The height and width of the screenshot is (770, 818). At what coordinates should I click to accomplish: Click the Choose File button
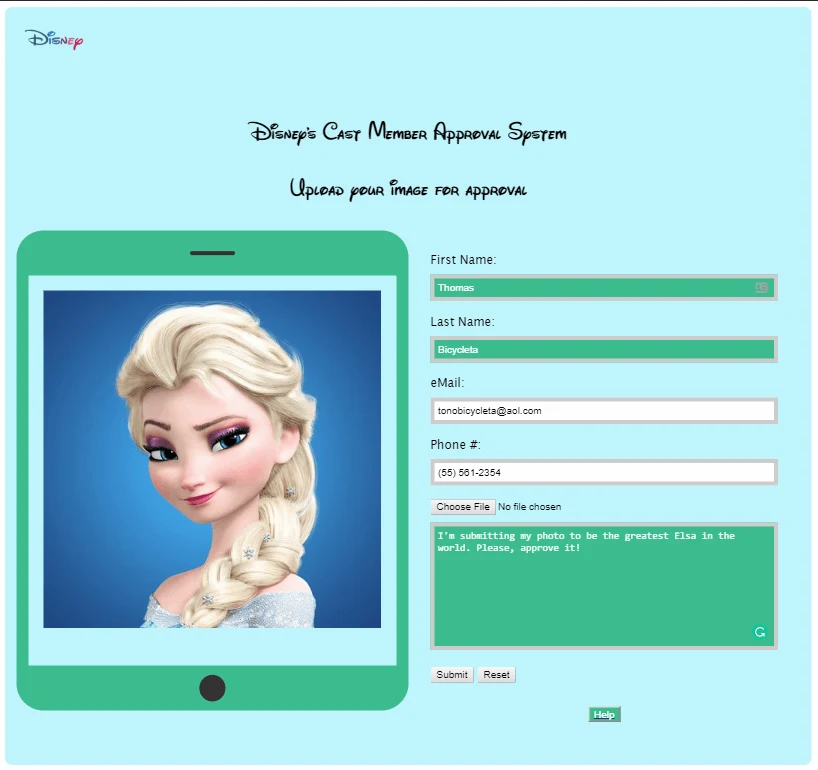tap(463, 507)
